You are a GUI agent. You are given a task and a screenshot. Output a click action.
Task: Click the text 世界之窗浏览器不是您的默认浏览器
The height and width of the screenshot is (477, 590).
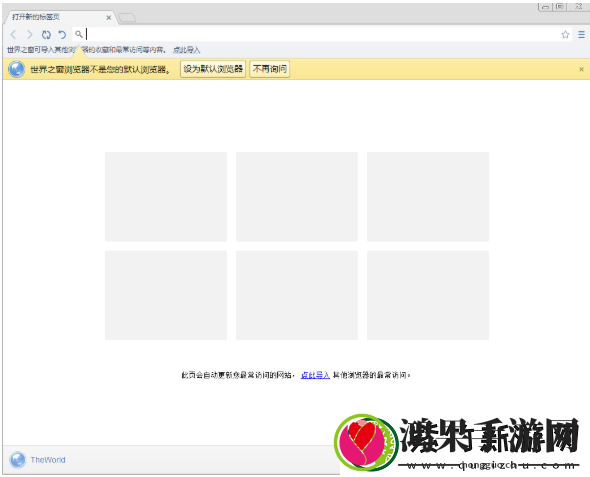pos(99,69)
